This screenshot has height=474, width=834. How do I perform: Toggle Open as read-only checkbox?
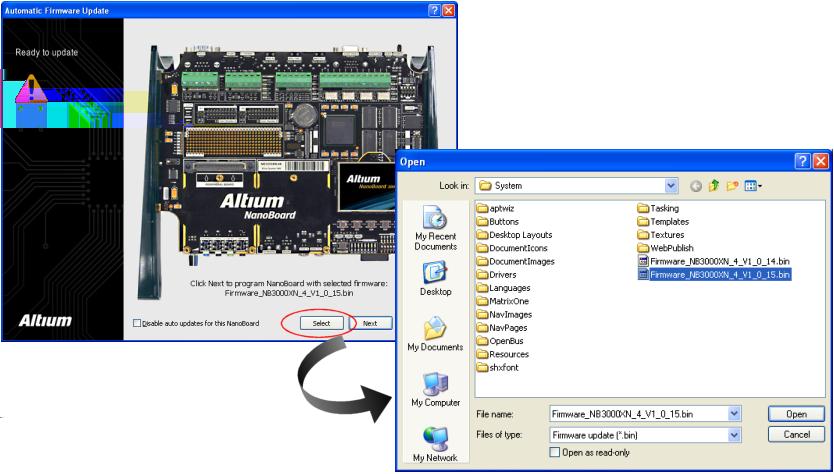[x=555, y=452]
